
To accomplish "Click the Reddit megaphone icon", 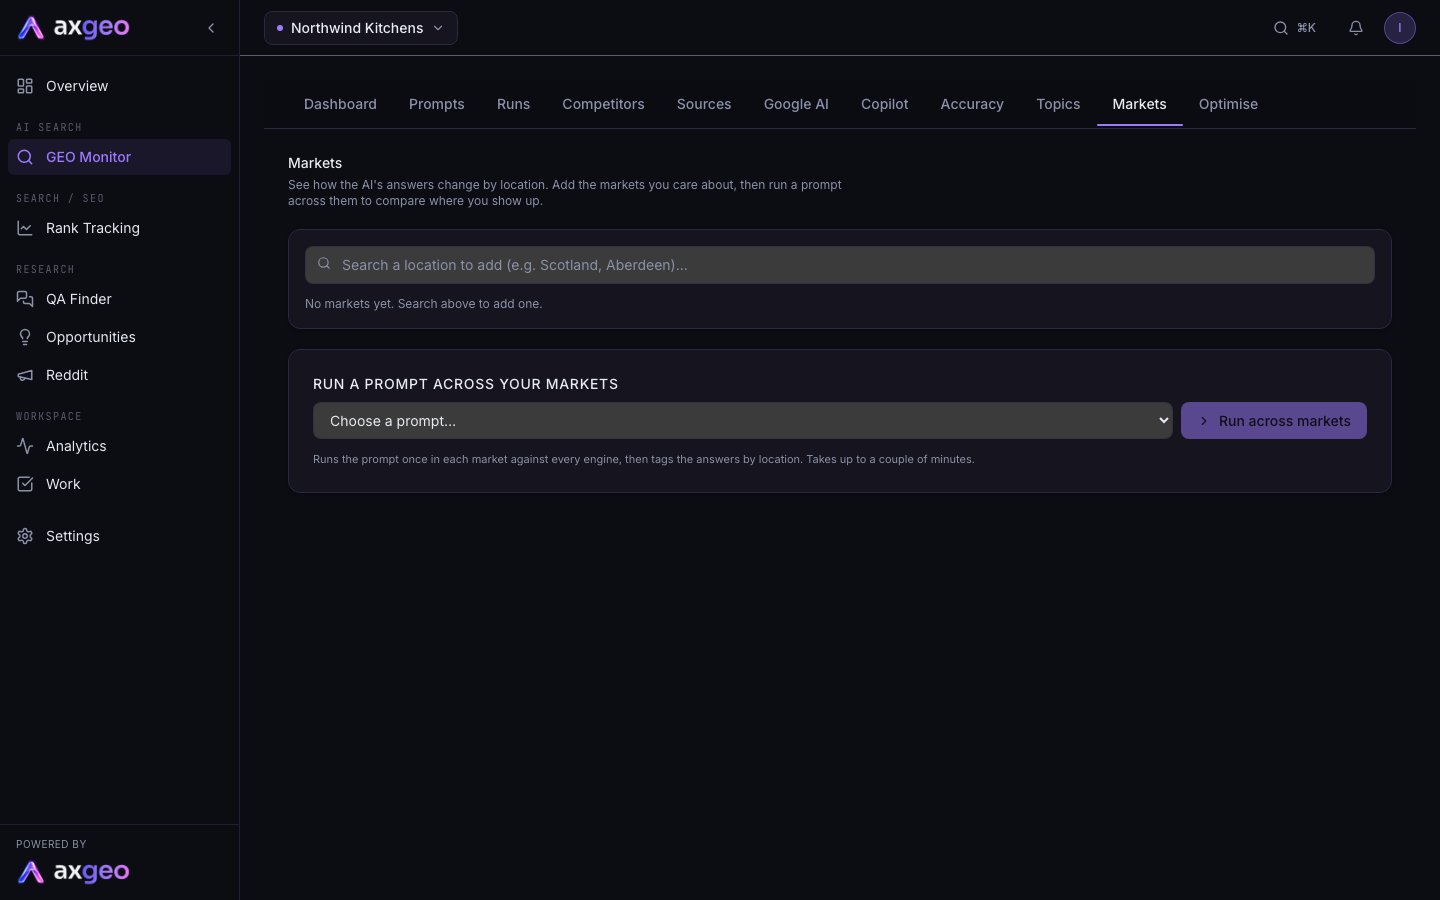I will pos(25,375).
